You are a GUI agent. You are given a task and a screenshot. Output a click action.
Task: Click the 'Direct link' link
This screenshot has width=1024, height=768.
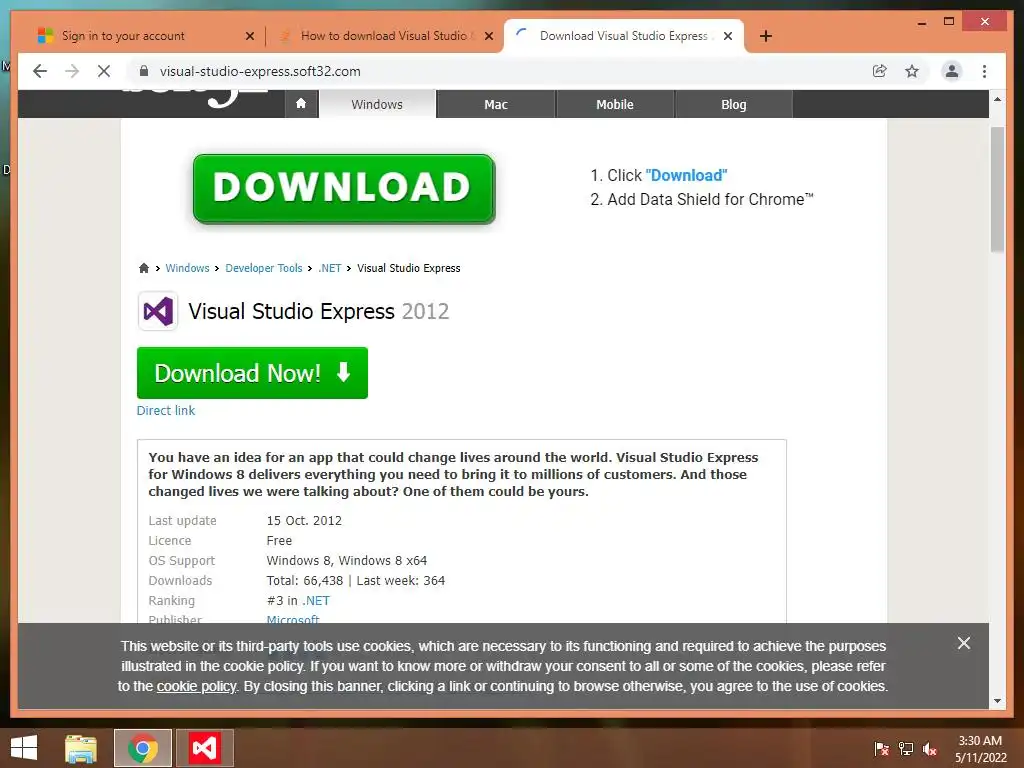(166, 410)
